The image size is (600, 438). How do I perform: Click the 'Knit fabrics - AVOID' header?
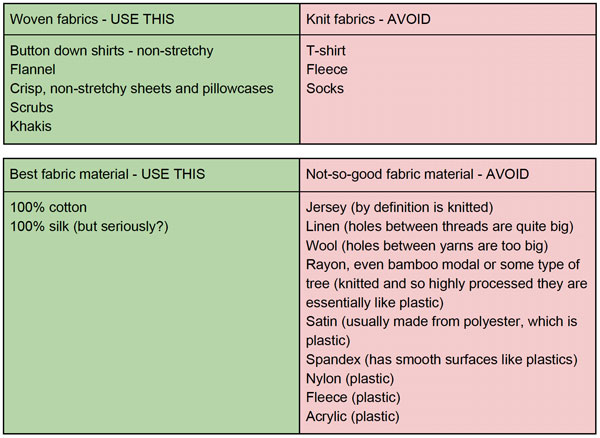click(x=368, y=19)
